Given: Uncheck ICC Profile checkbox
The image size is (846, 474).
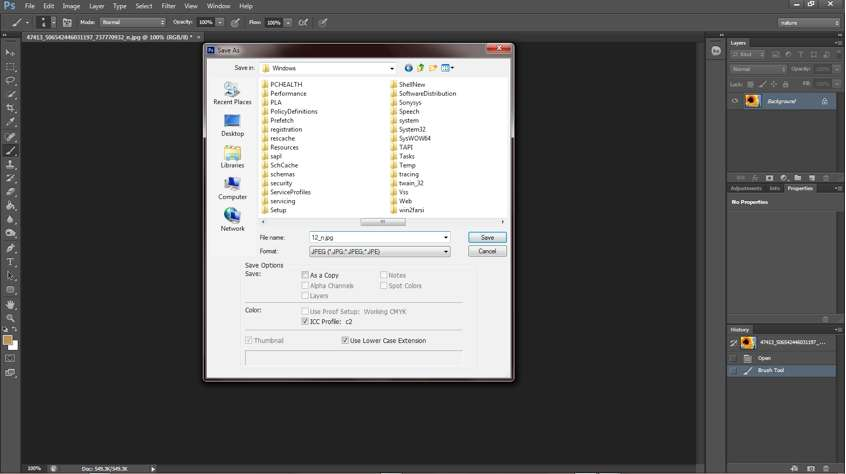Looking at the screenshot, I should point(305,321).
